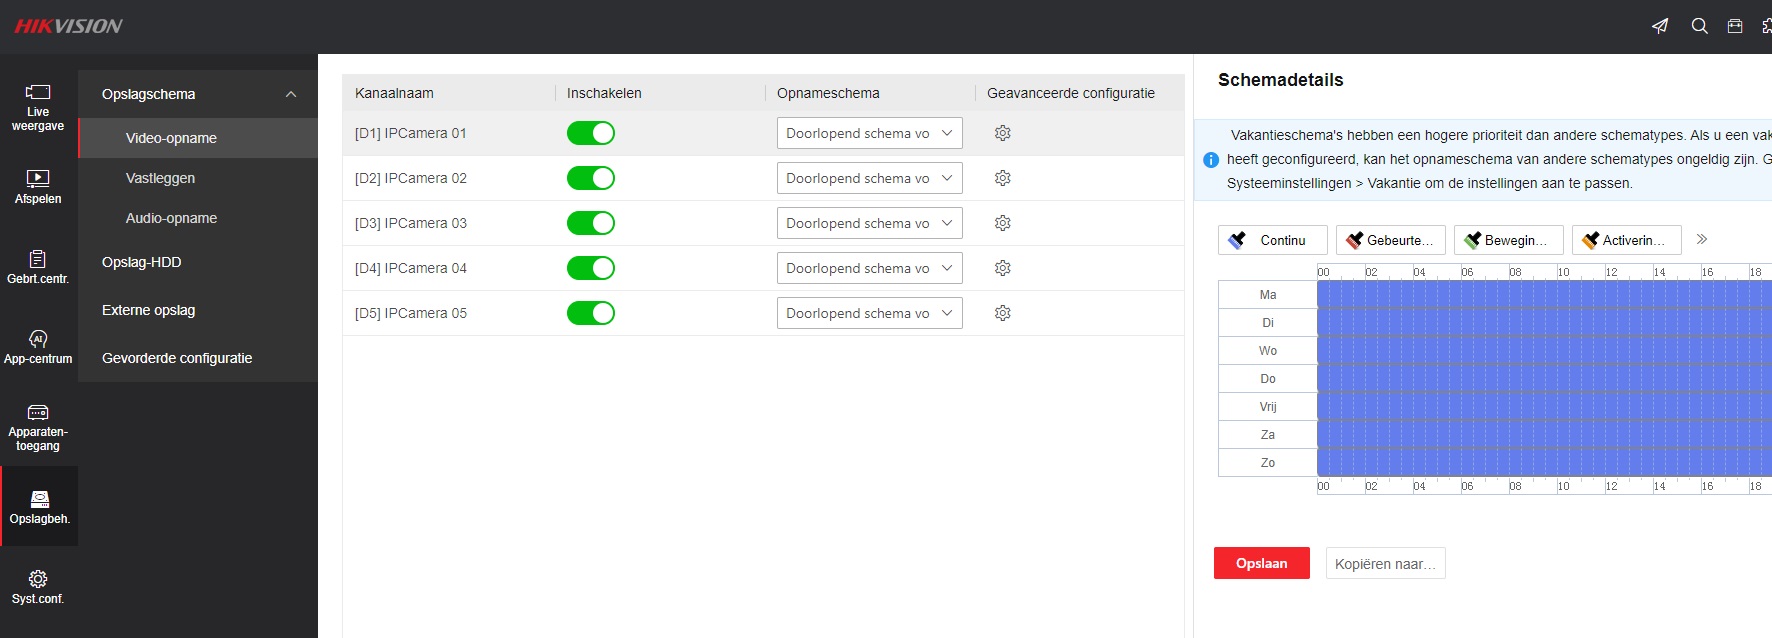Expand more schedule types double-chevron
This screenshot has height=638, width=1772.
click(x=1702, y=240)
